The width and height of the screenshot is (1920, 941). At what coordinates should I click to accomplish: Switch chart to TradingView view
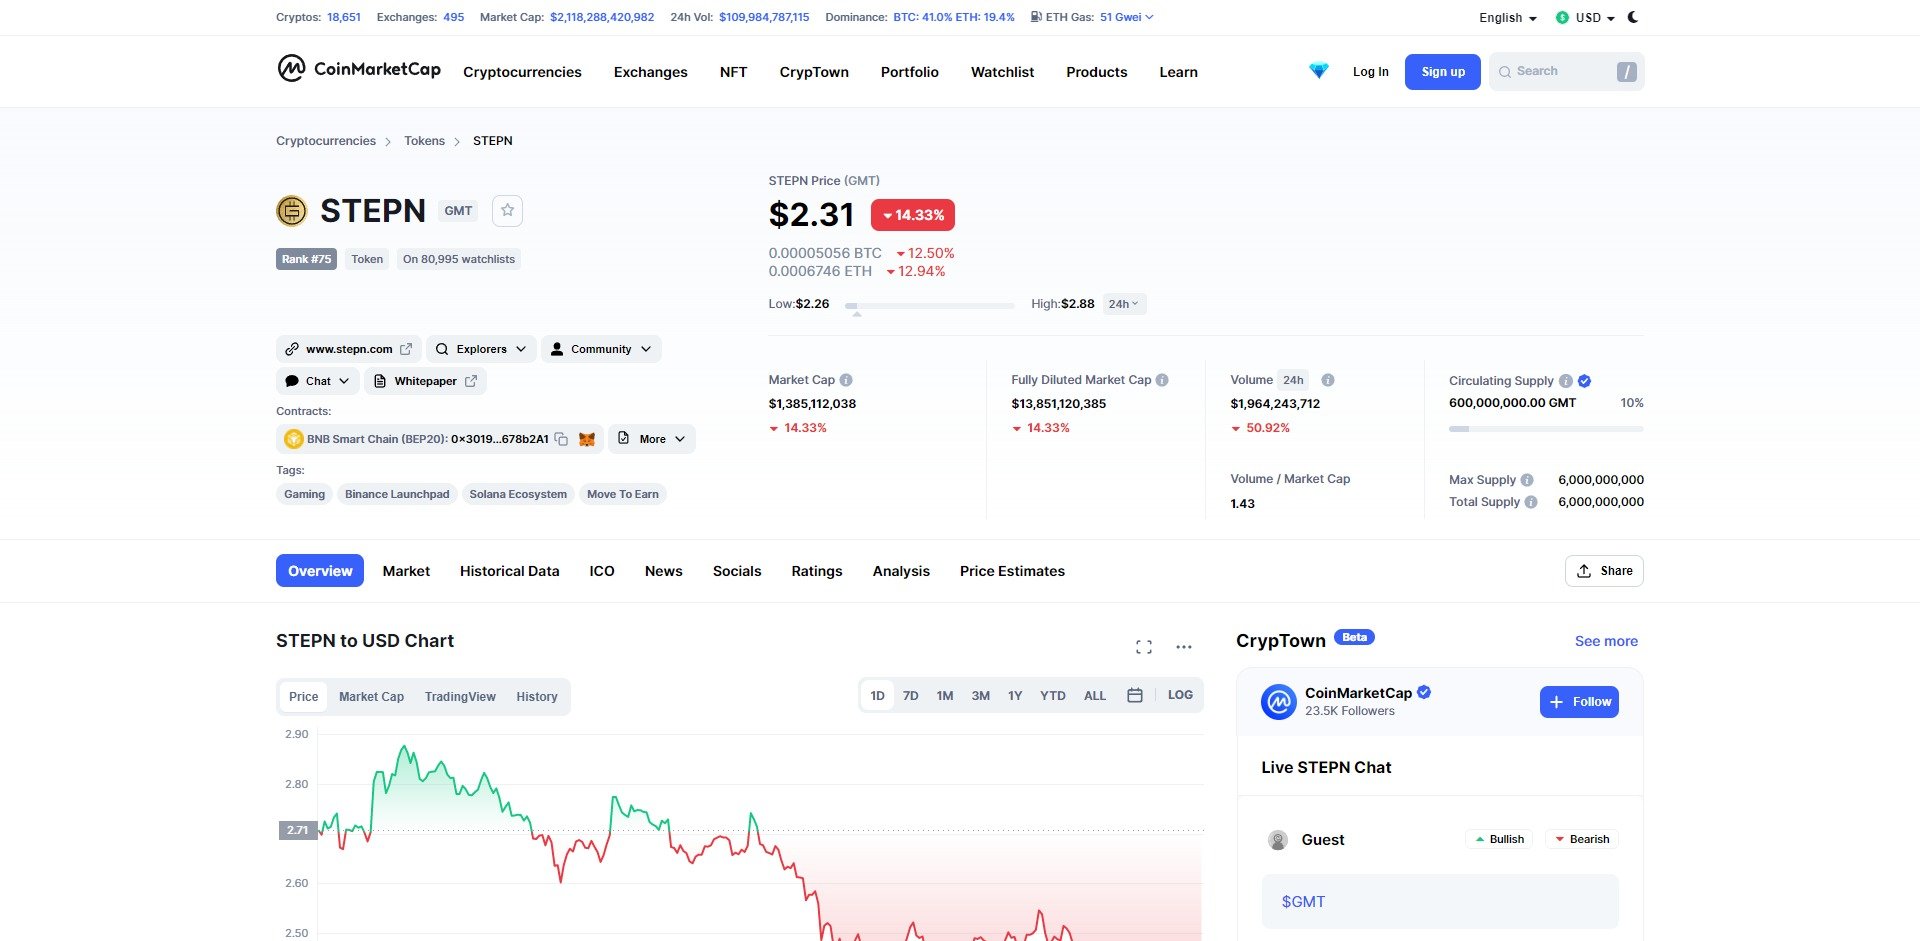point(460,697)
